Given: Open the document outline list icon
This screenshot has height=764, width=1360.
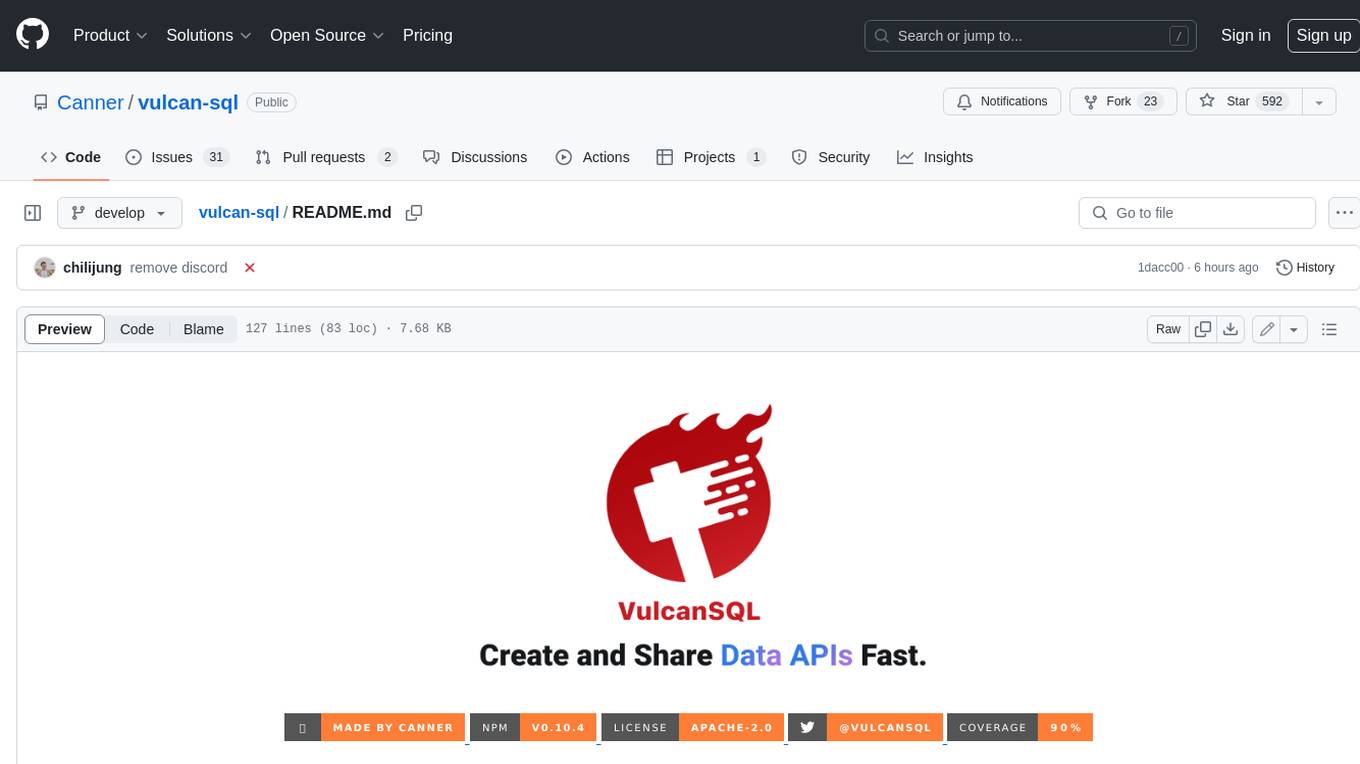Looking at the screenshot, I should coord(1329,329).
